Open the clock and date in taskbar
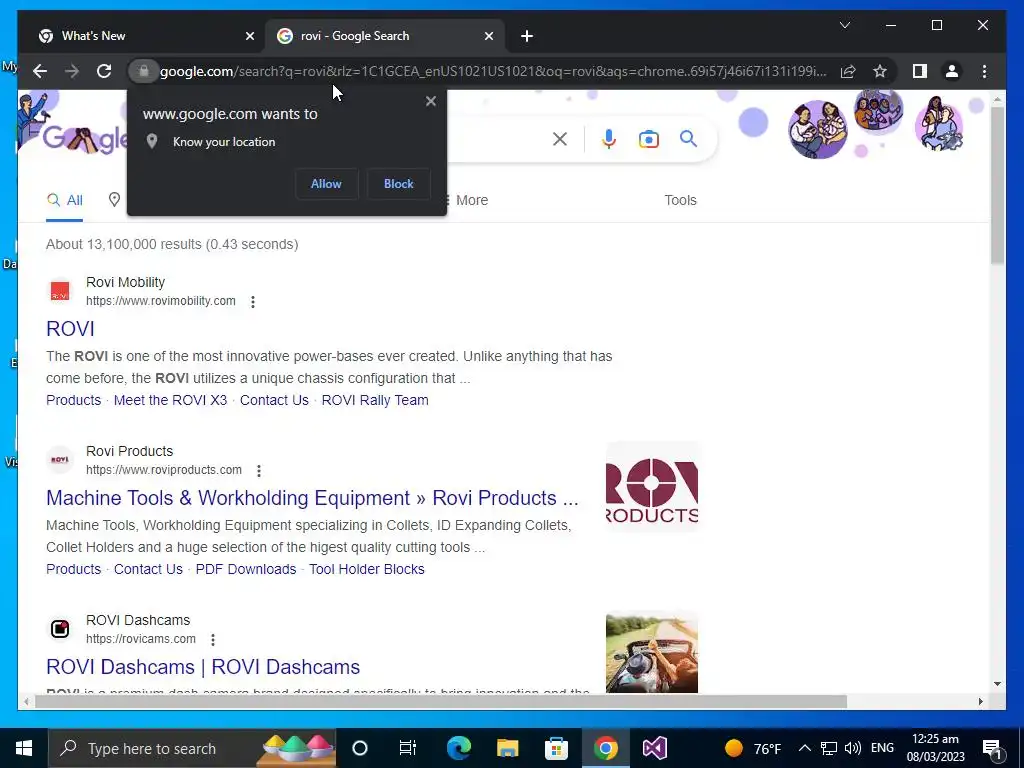Image resolution: width=1024 pixels, height=768 pixels. [935, 748]
